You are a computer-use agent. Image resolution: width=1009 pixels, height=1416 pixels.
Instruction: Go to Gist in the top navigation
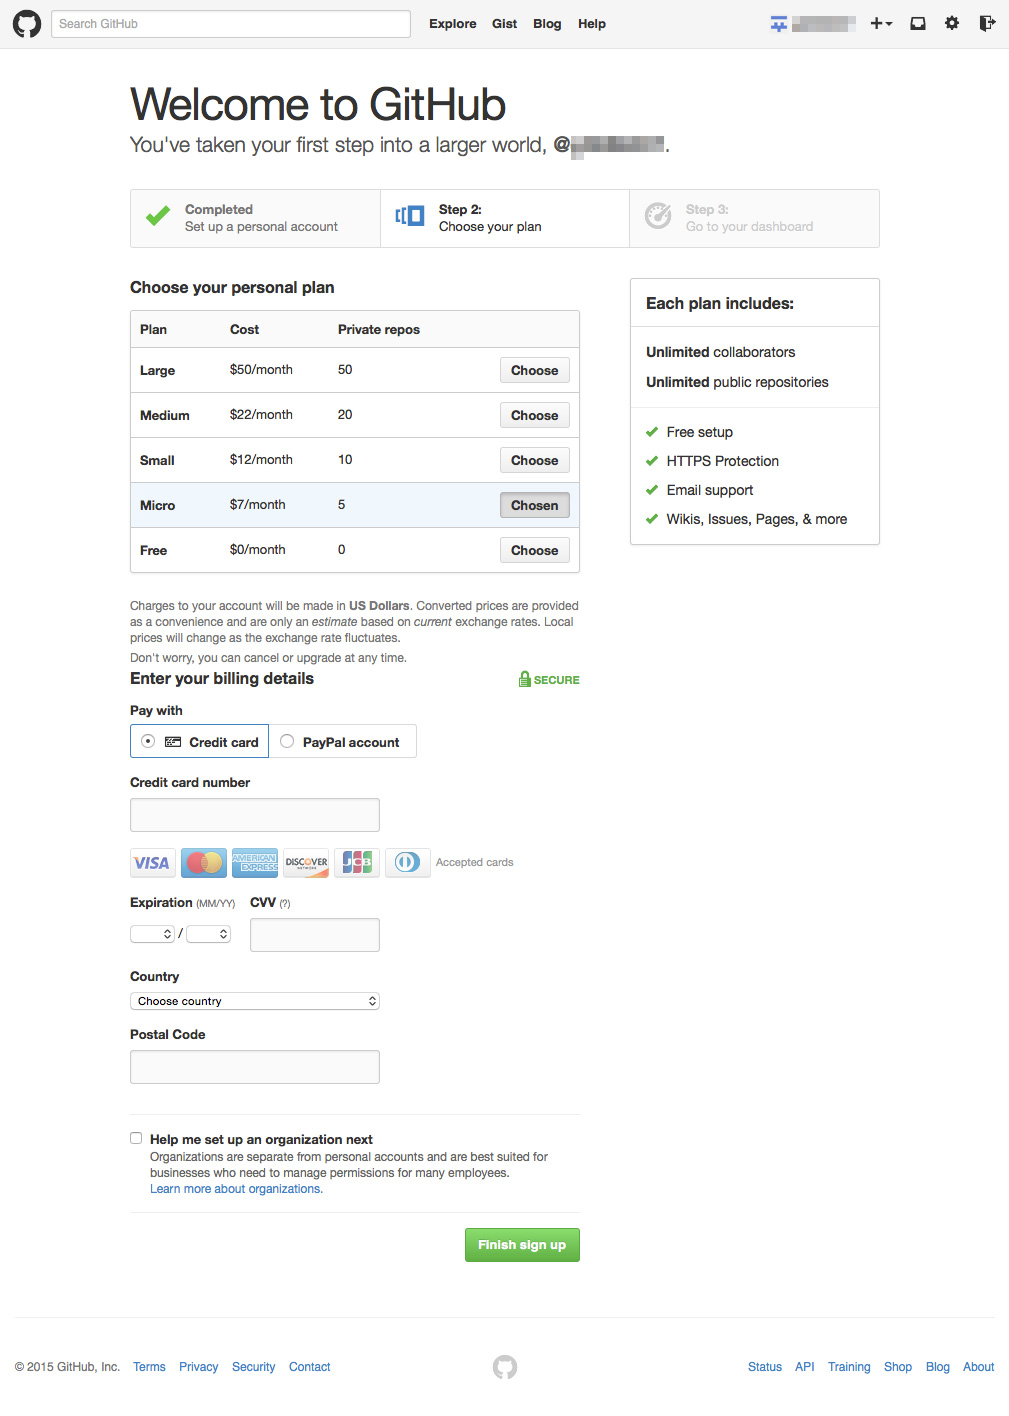(x=504, y=24)
